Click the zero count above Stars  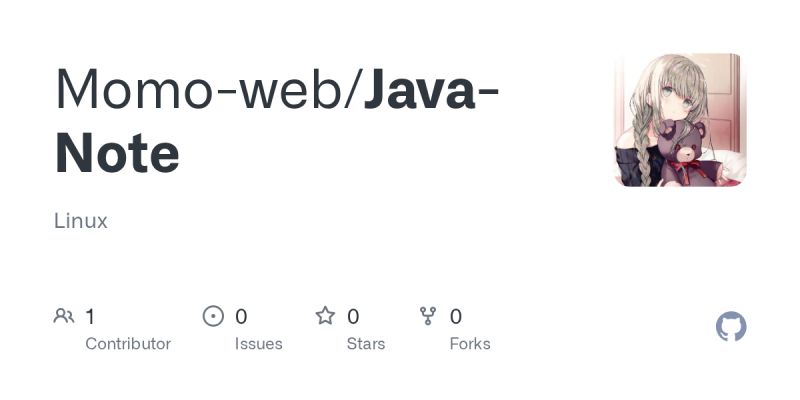[x=353, y=316]
